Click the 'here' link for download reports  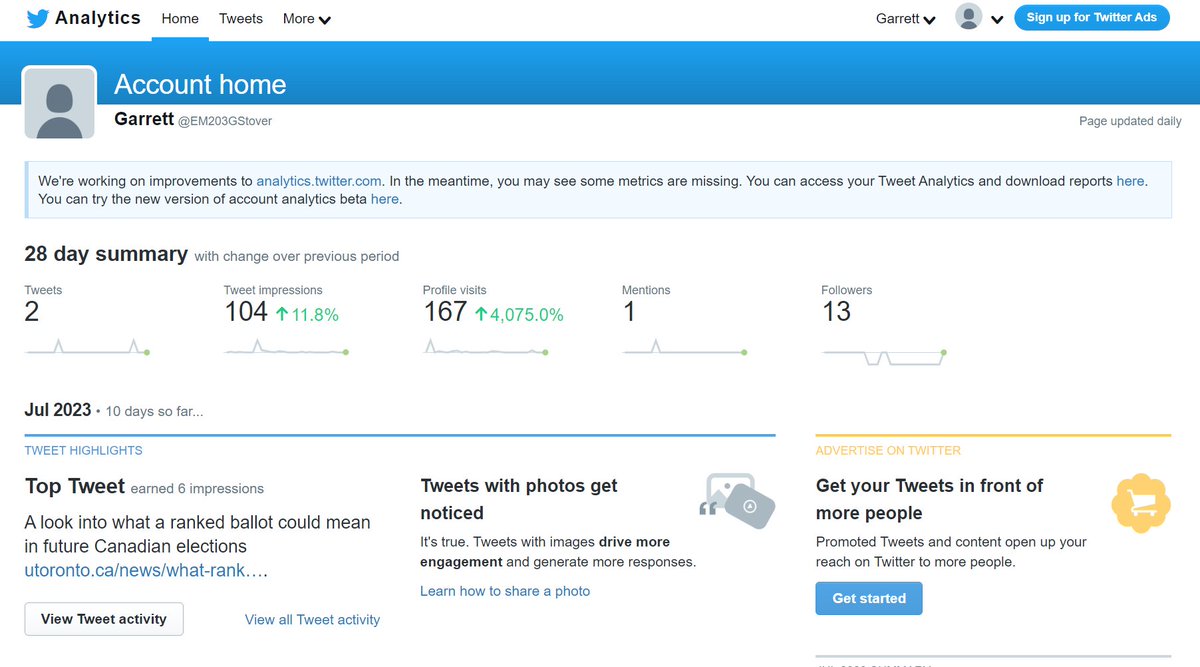(x=1130, y=181)
